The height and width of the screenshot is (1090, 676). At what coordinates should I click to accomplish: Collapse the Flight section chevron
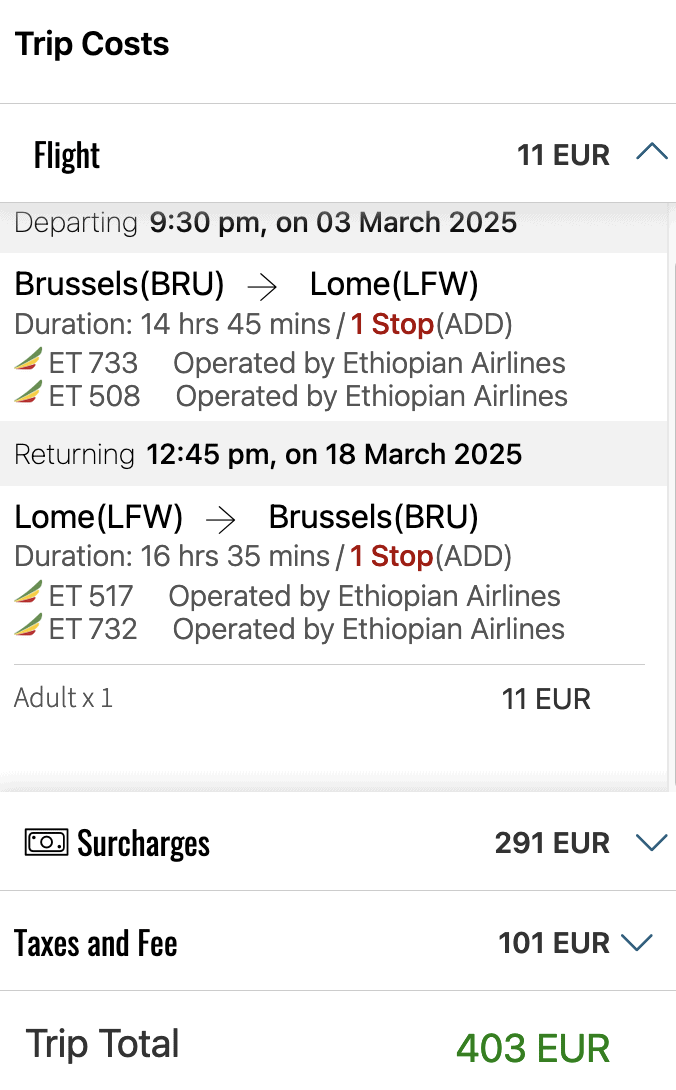[651, 153]
